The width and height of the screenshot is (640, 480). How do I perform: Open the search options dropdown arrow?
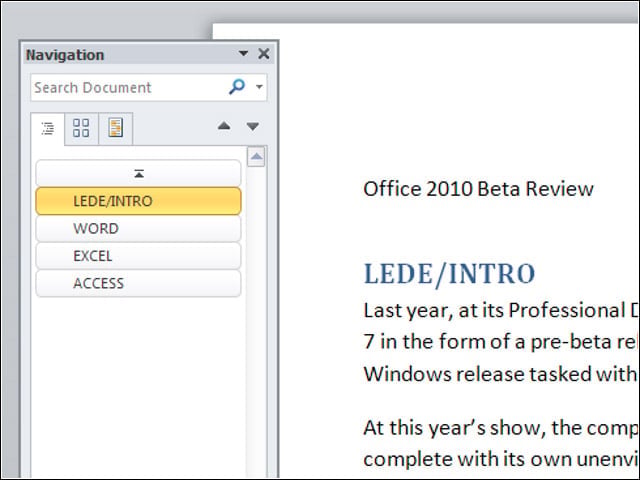259,87
